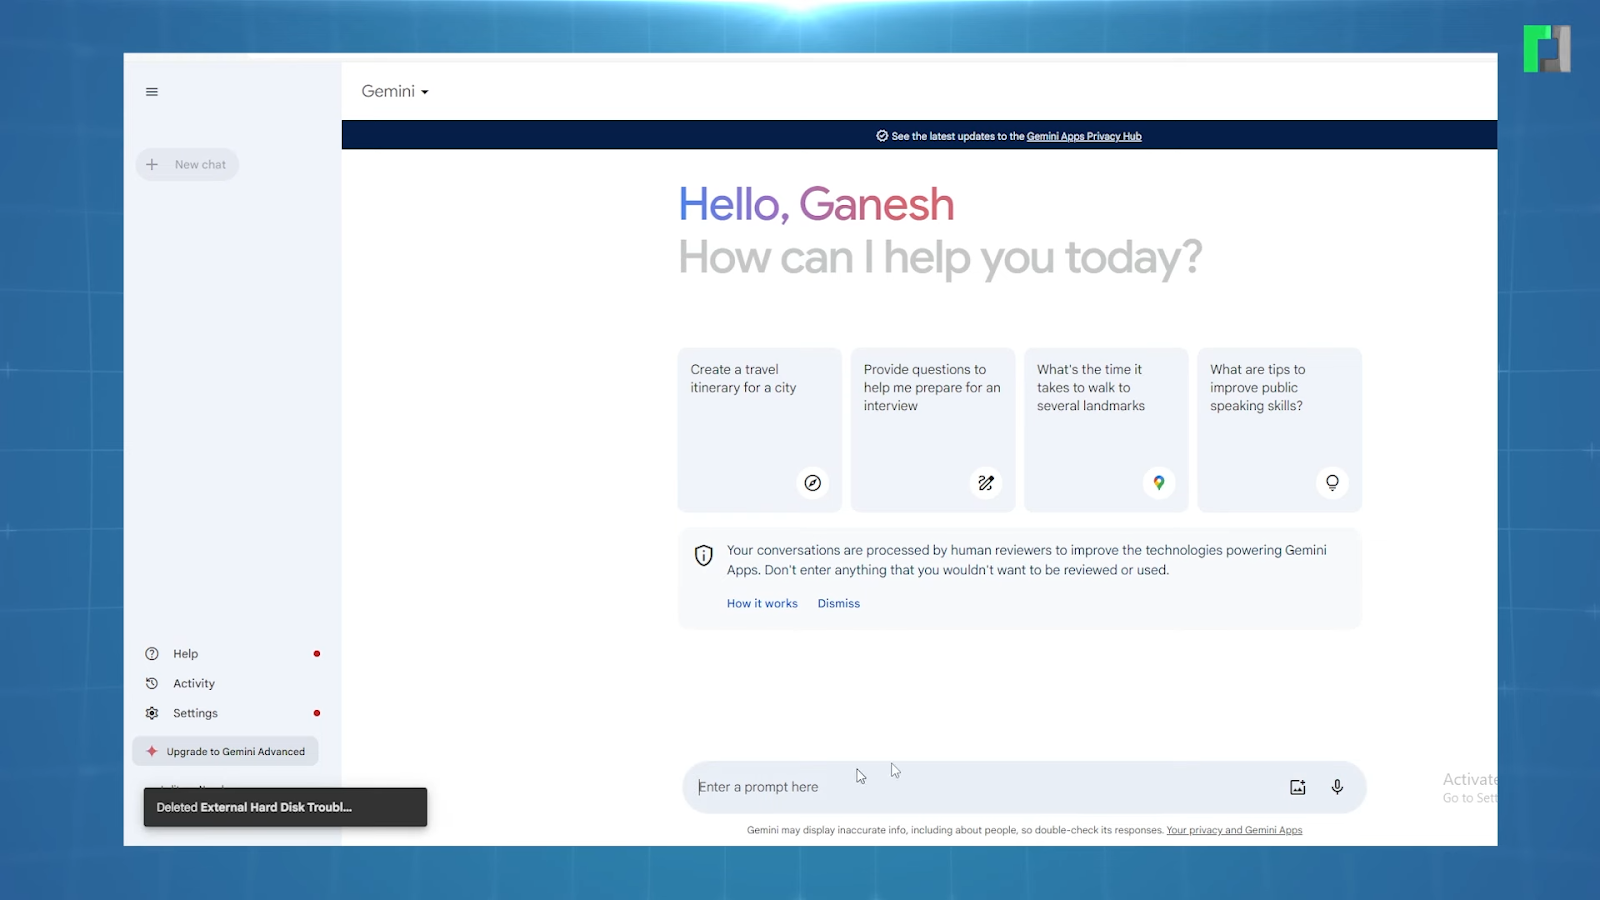Screen dimensions: 1600x900
Task: Click the Google Maps pin icon
Action: 1159,483
